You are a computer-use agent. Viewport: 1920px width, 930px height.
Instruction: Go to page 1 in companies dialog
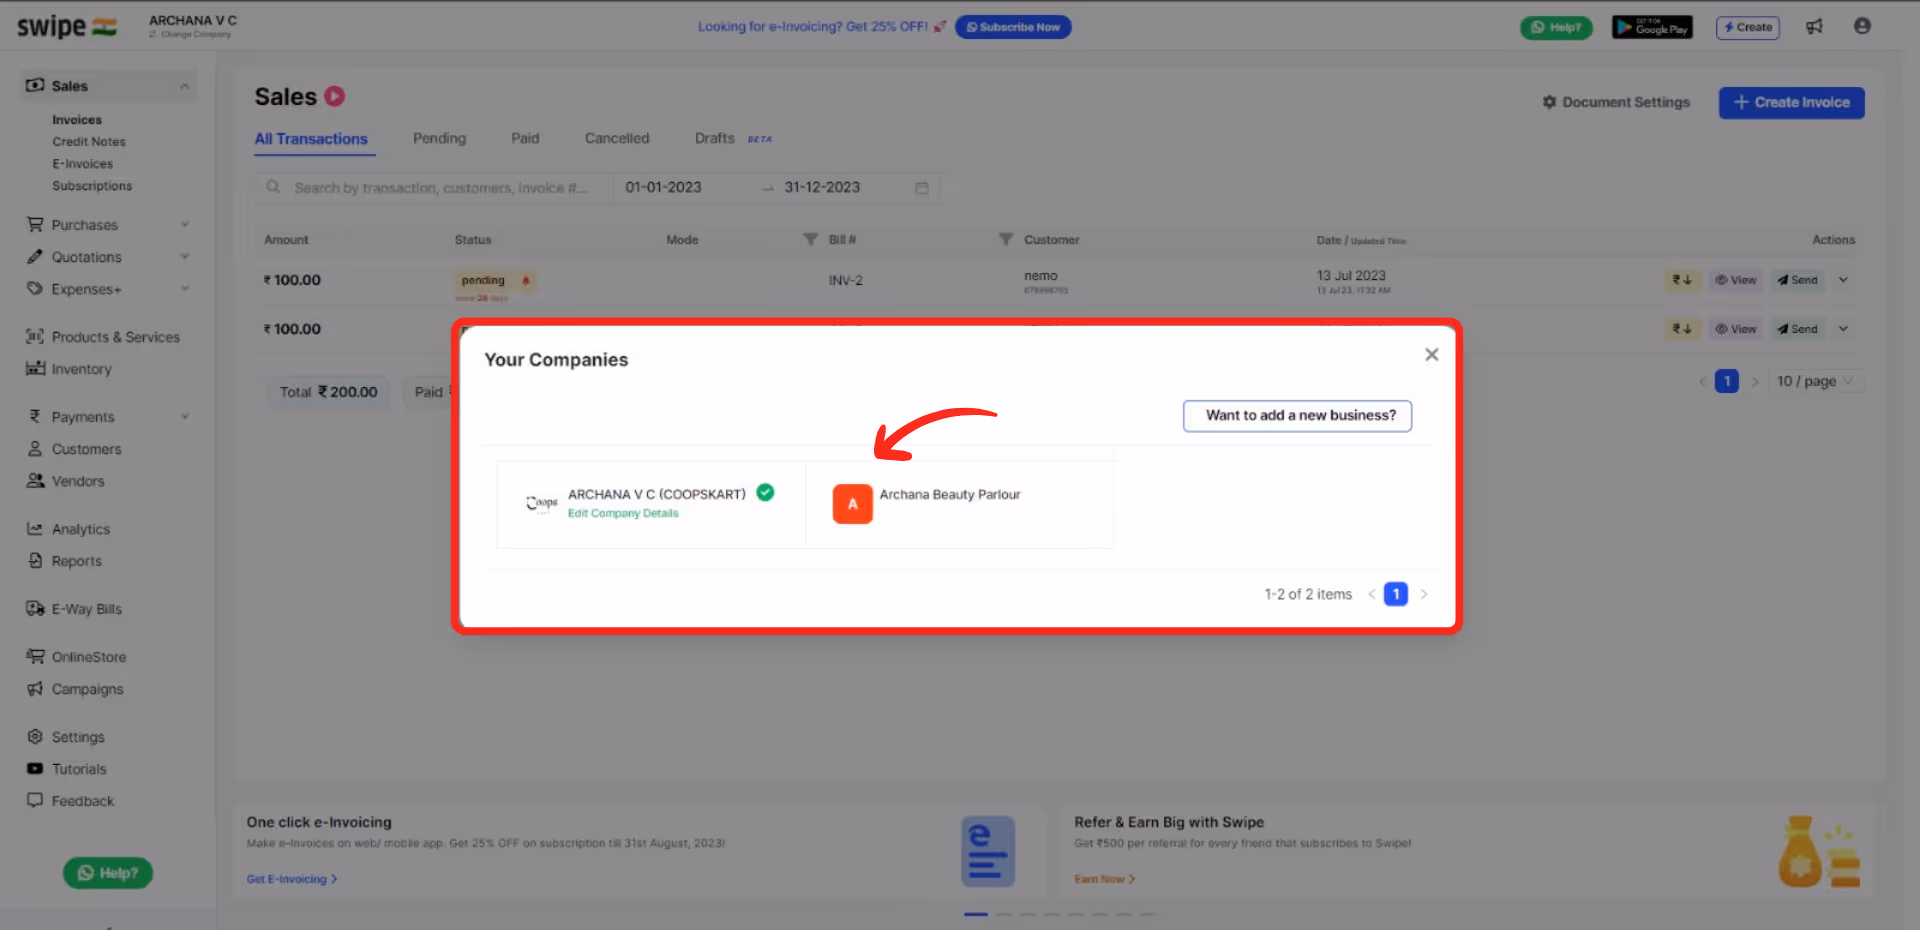coord(1395,594)
